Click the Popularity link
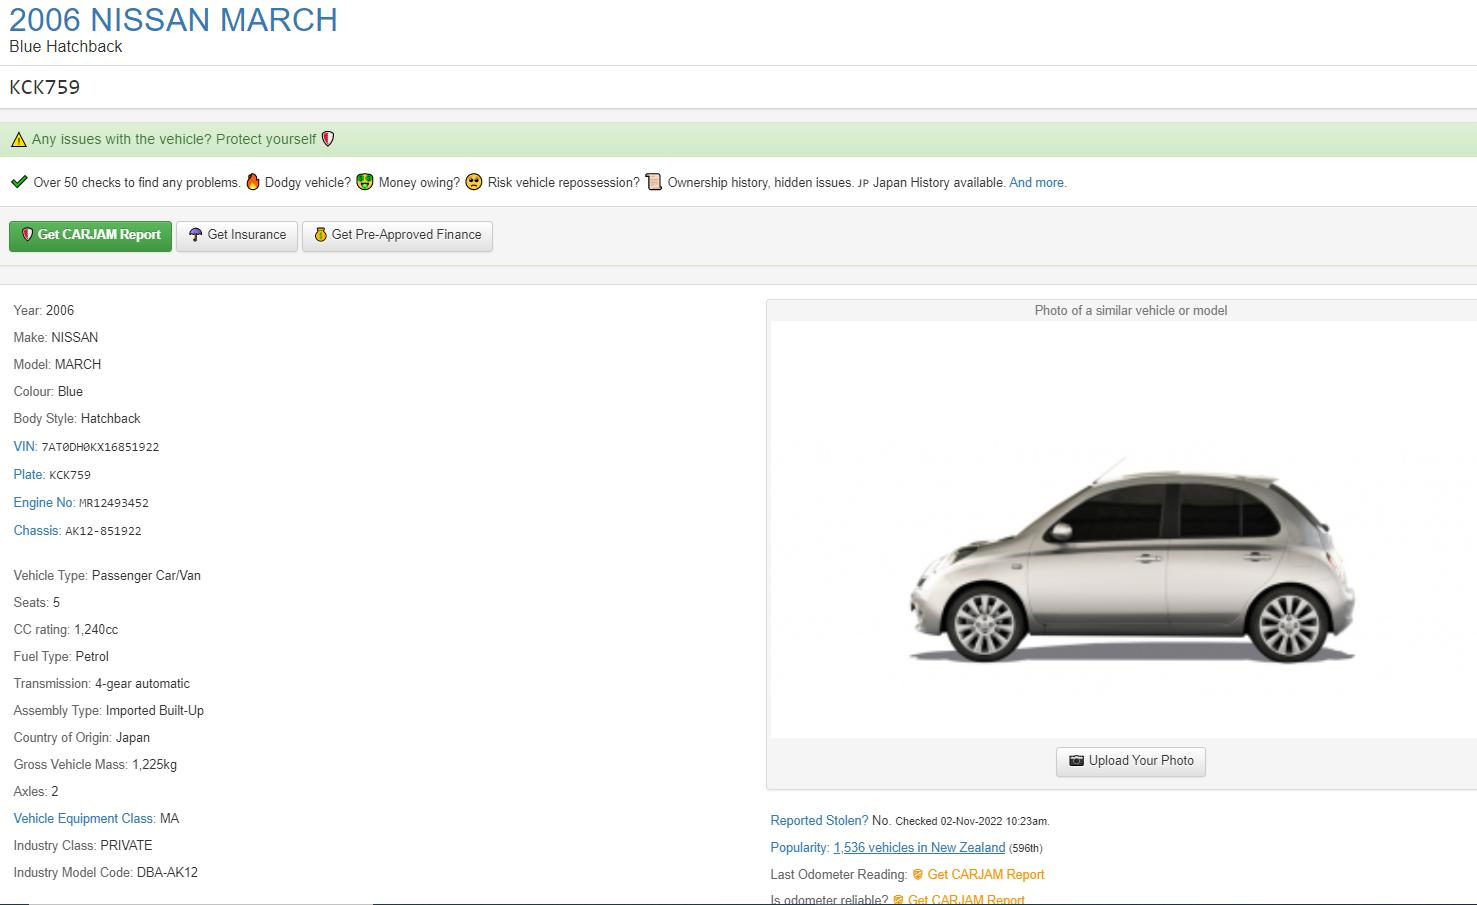 [800, 848]
